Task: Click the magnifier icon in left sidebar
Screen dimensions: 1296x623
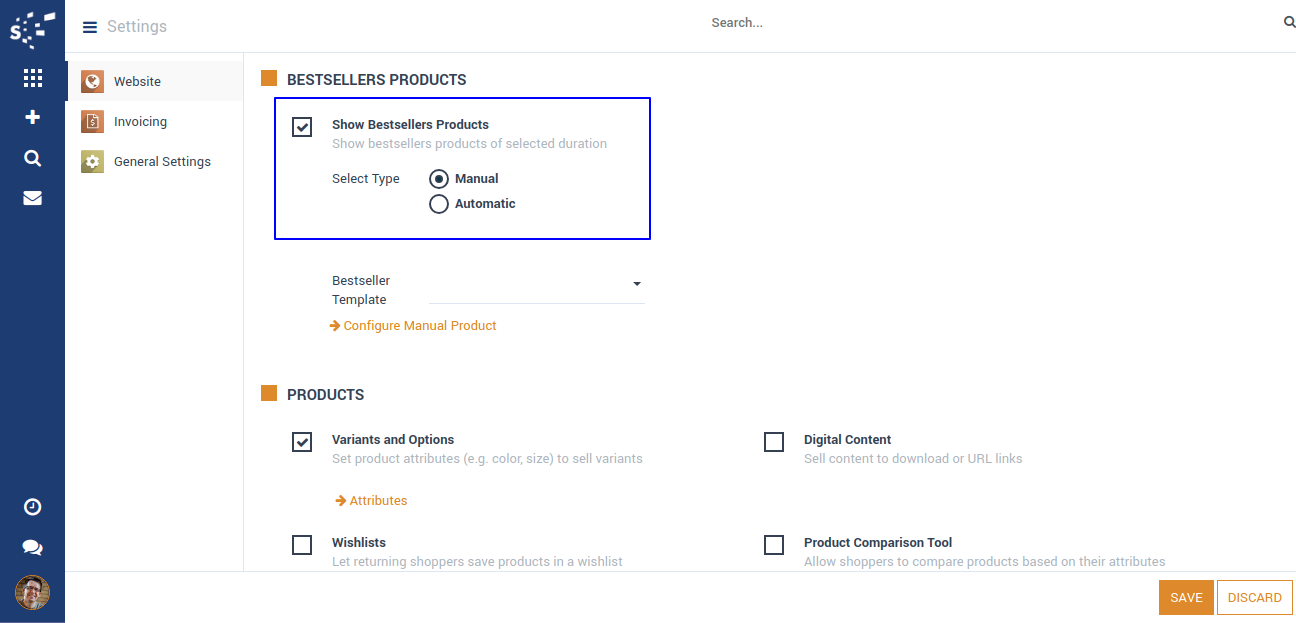Action: point(32,158)
